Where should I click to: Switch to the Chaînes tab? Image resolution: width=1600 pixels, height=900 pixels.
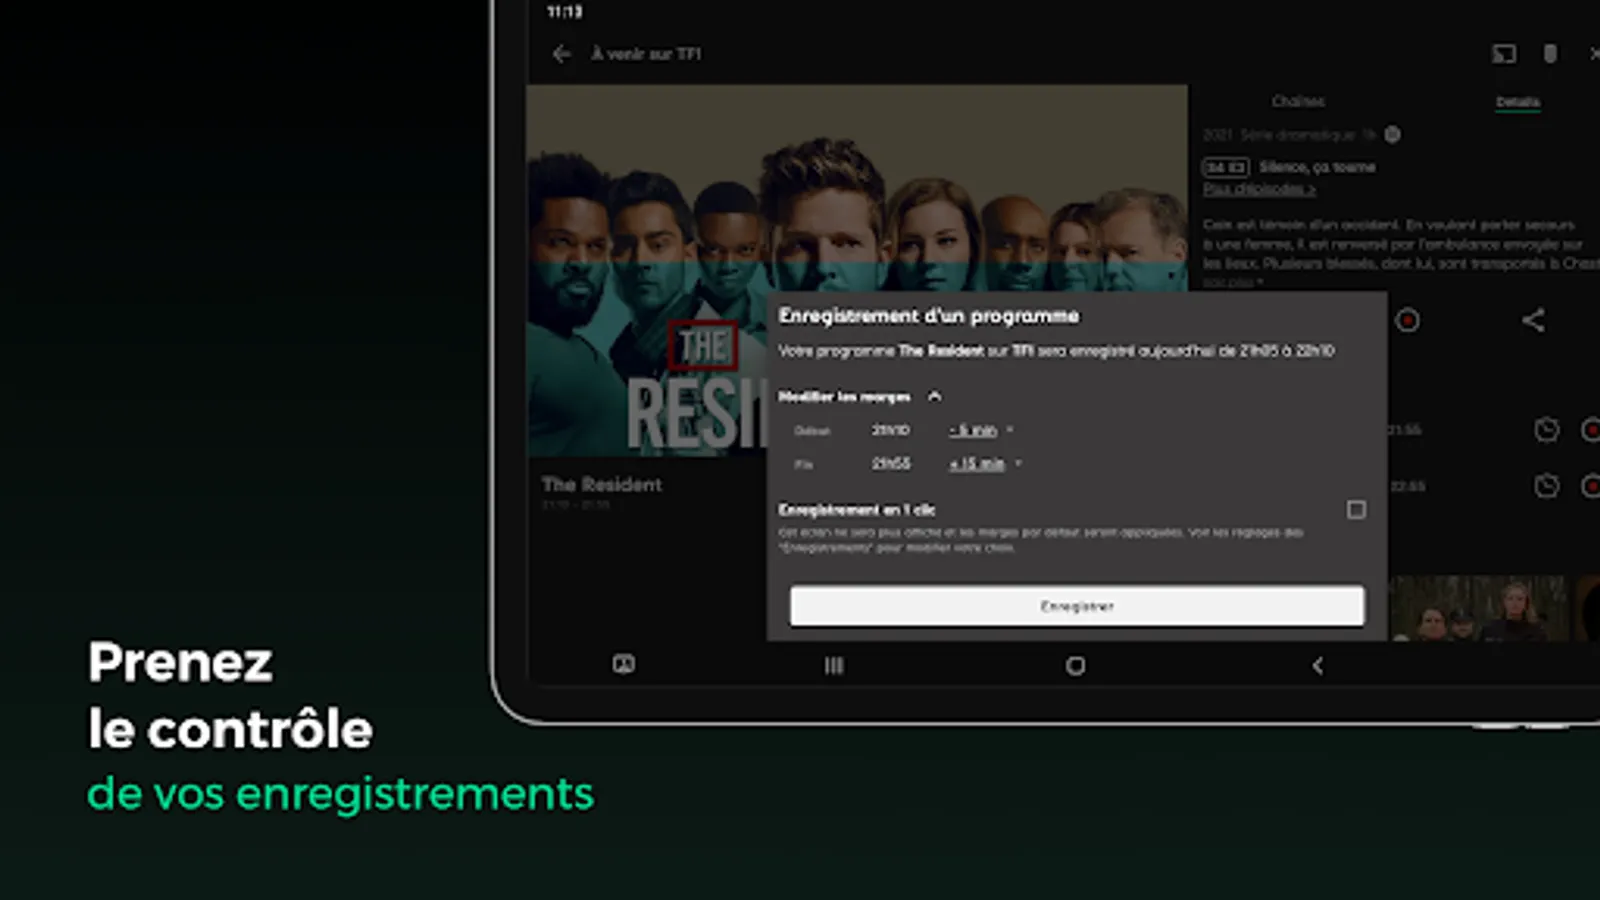[x=1298, y=101]
